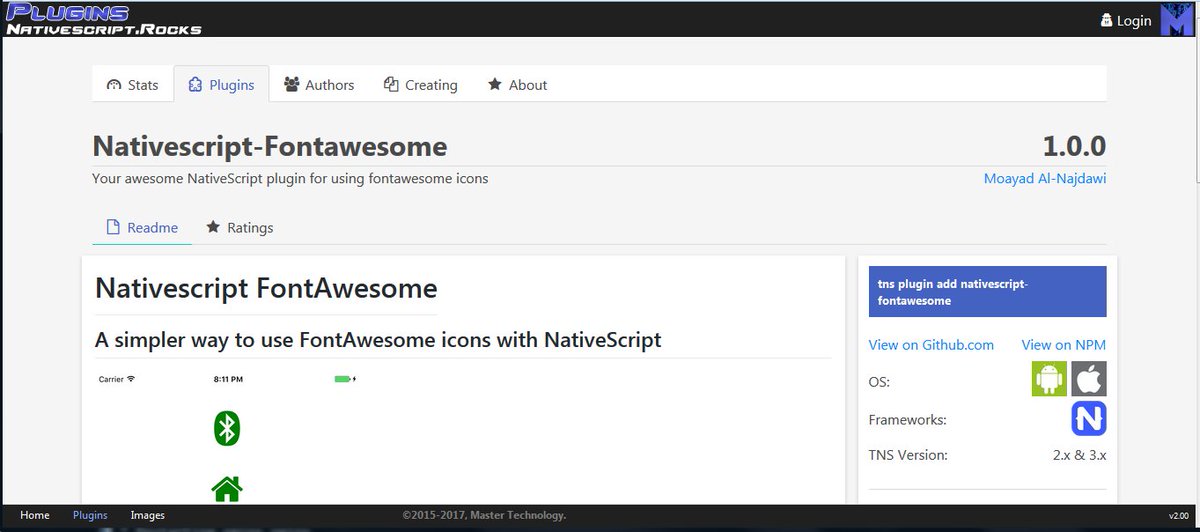Click the Images link in footer

[x=147, y=515]
